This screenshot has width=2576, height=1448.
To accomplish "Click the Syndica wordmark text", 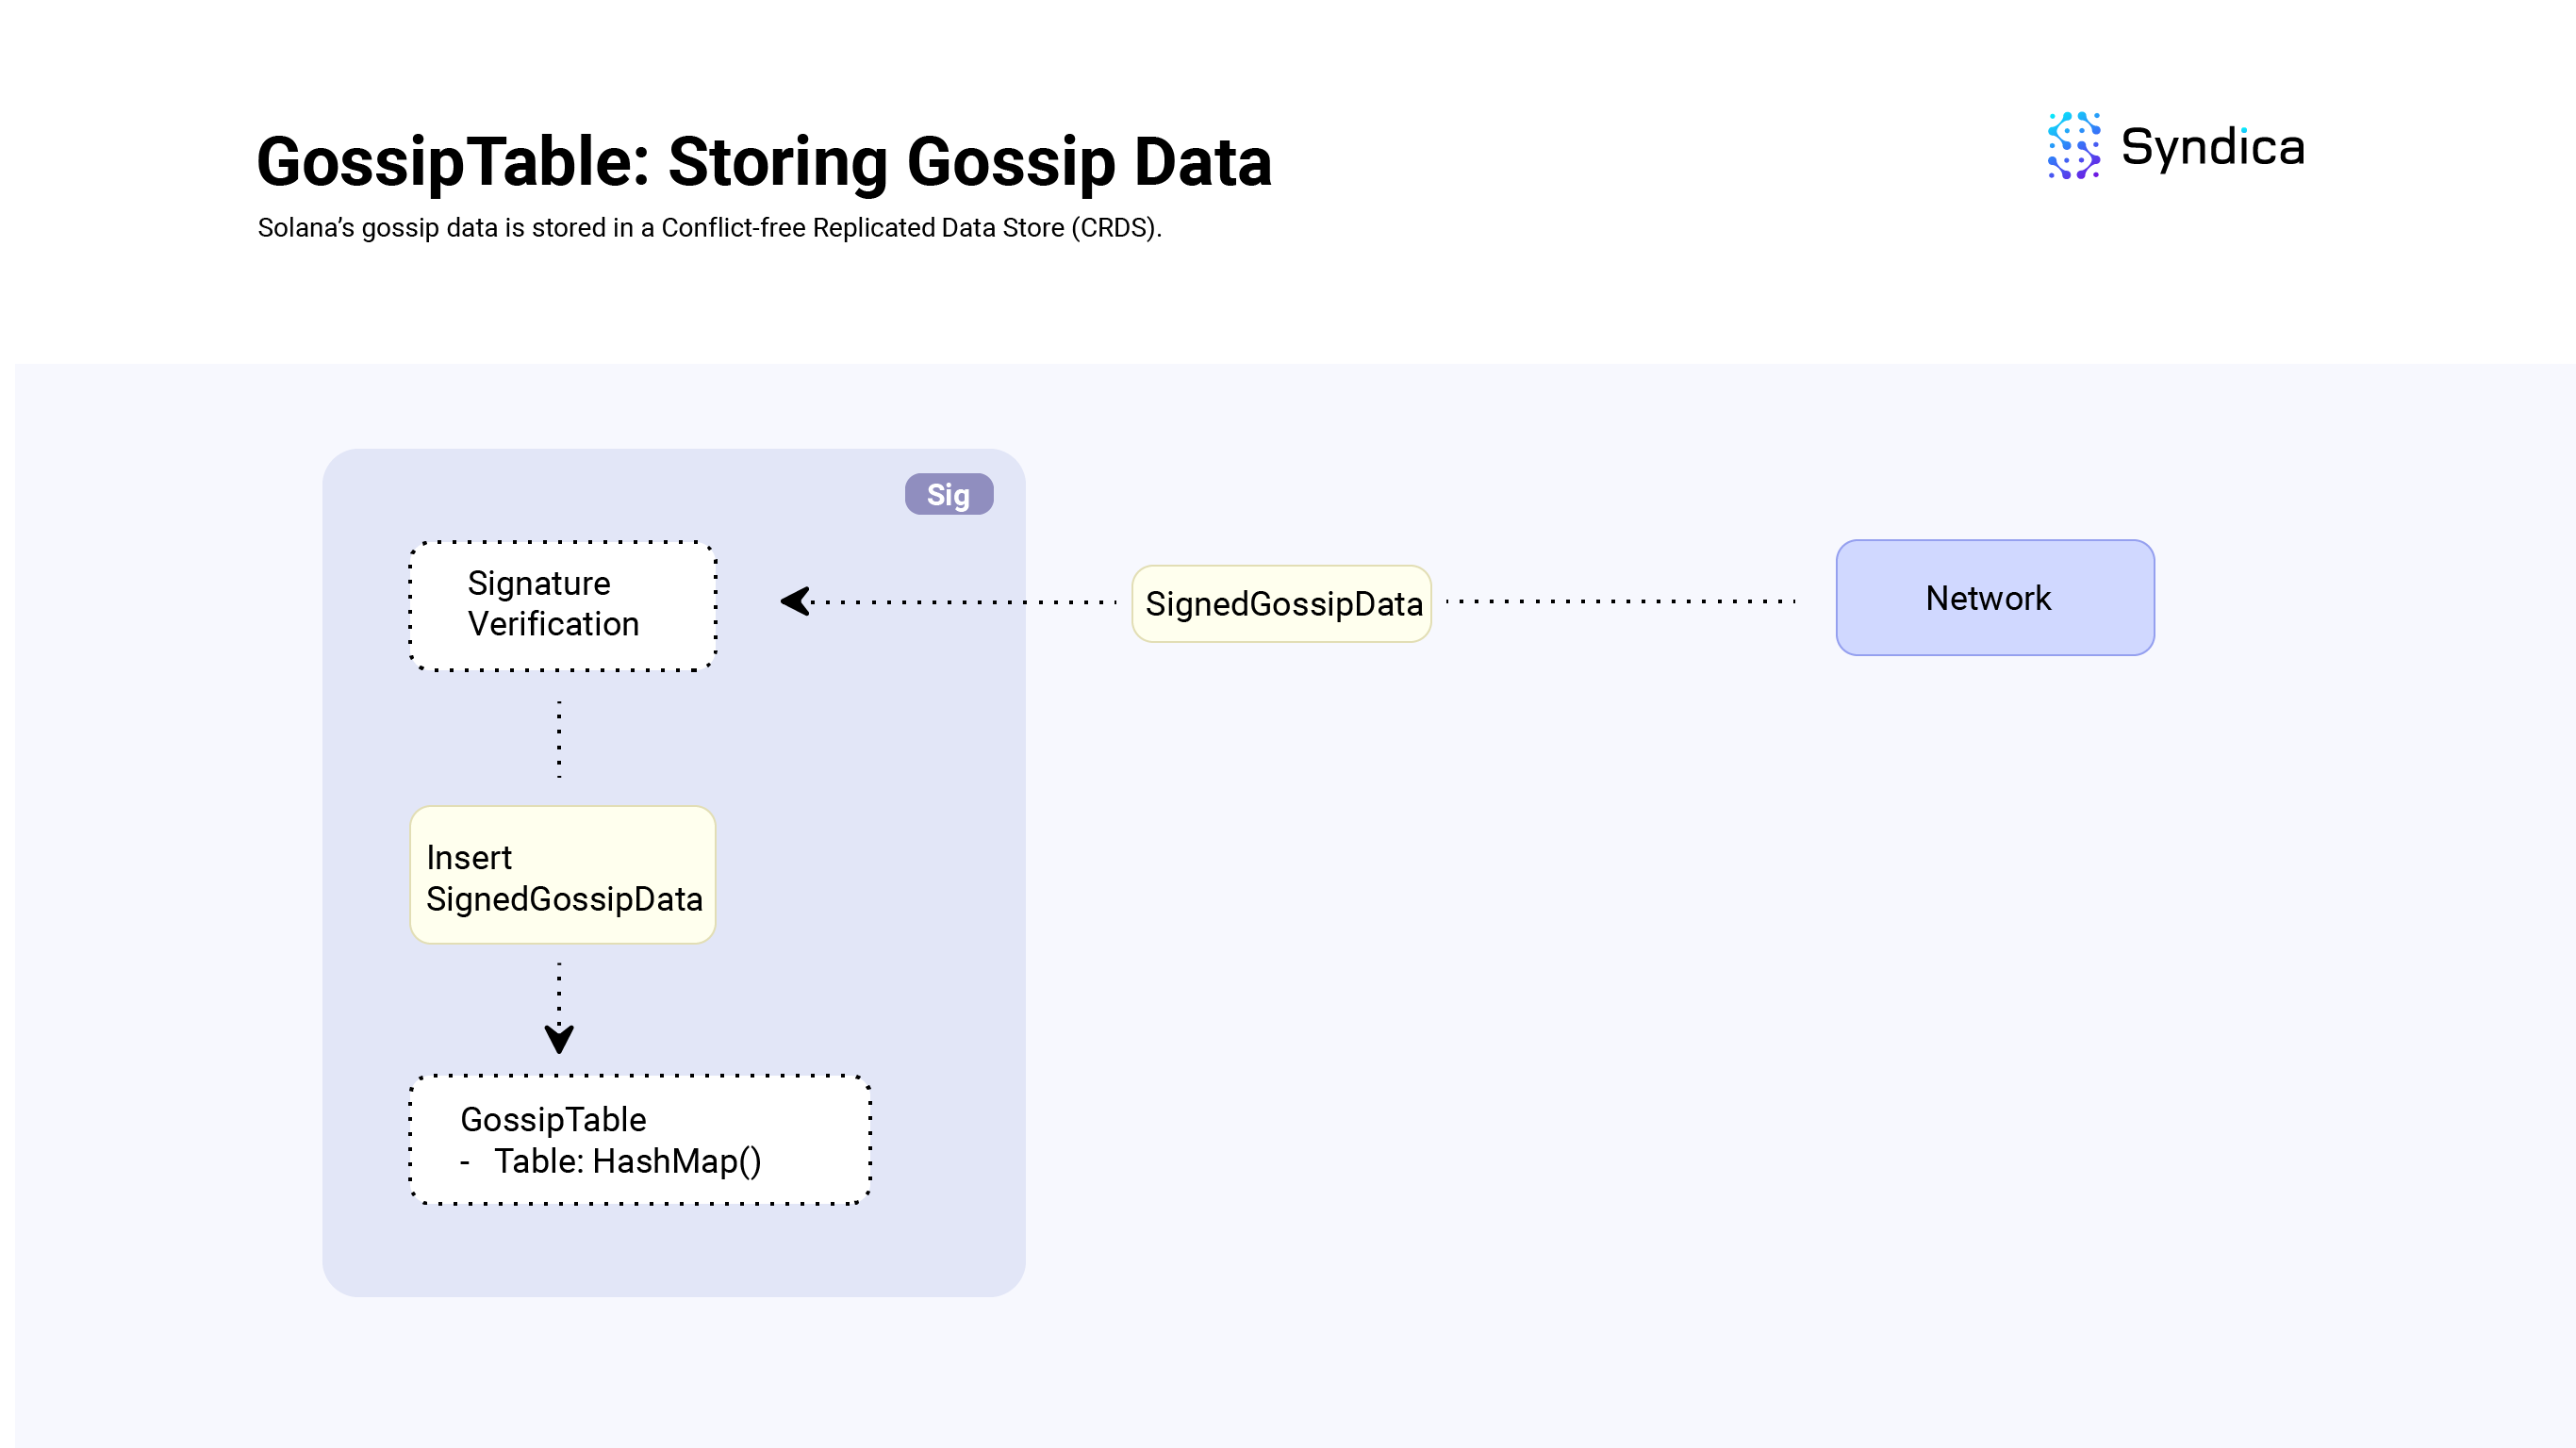I will [x=2215, y=148].
